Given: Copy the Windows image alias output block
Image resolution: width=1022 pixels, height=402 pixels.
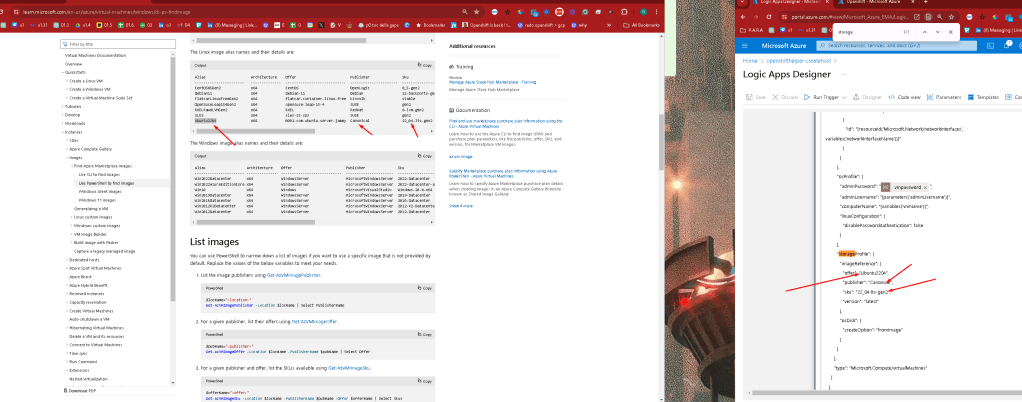Looking at the screenshot, I should tap(427, 156).
